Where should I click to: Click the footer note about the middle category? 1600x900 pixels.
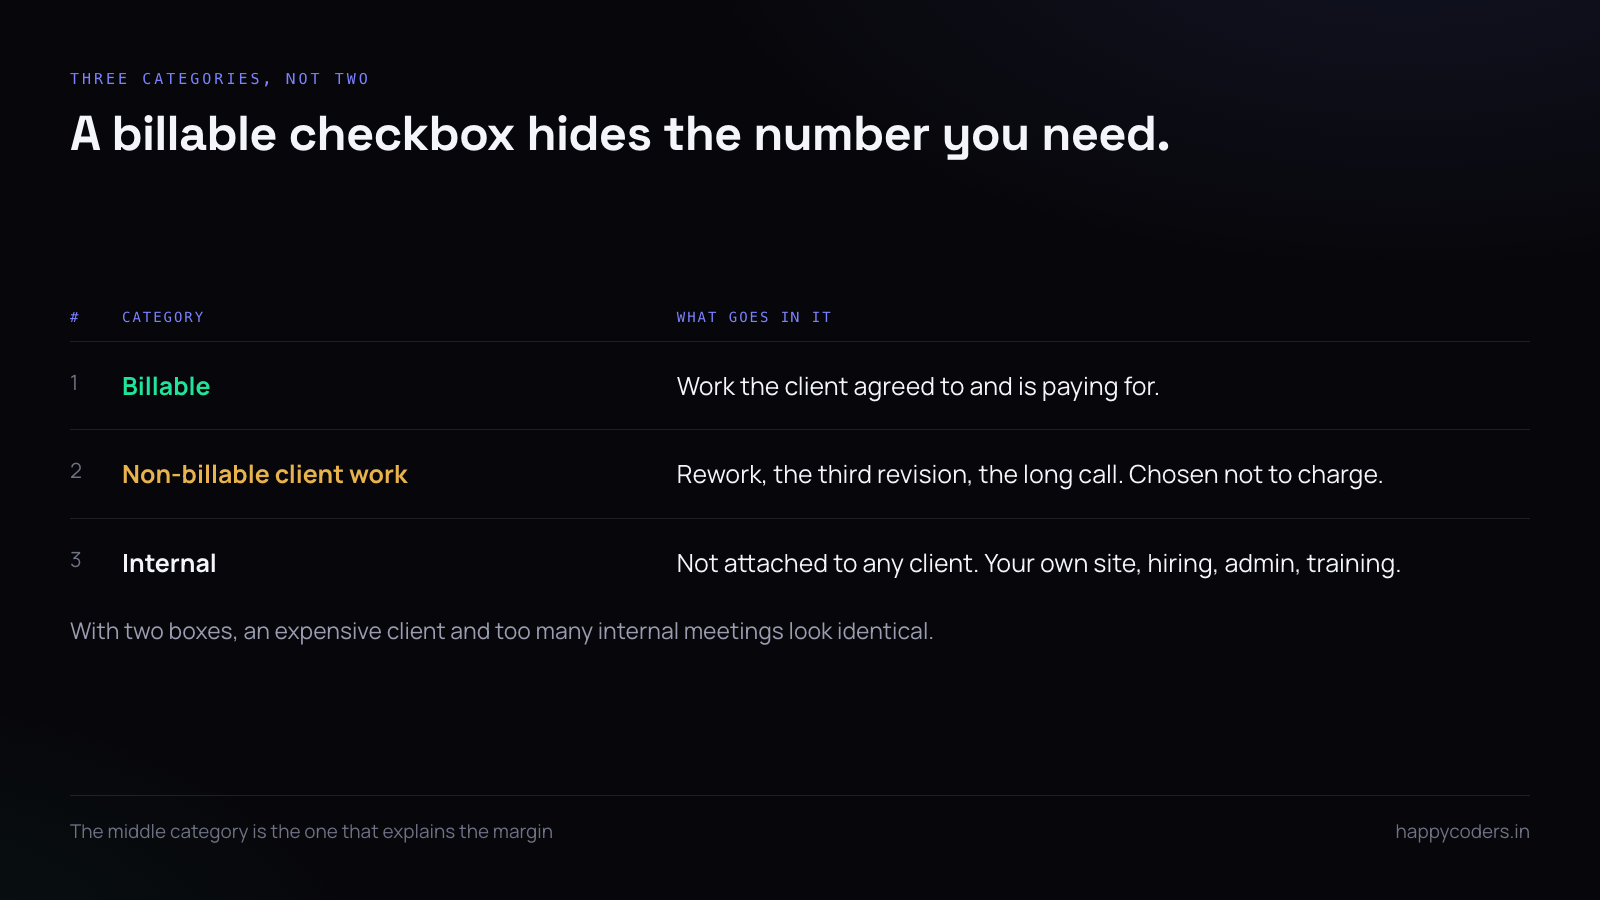point(311,832)
